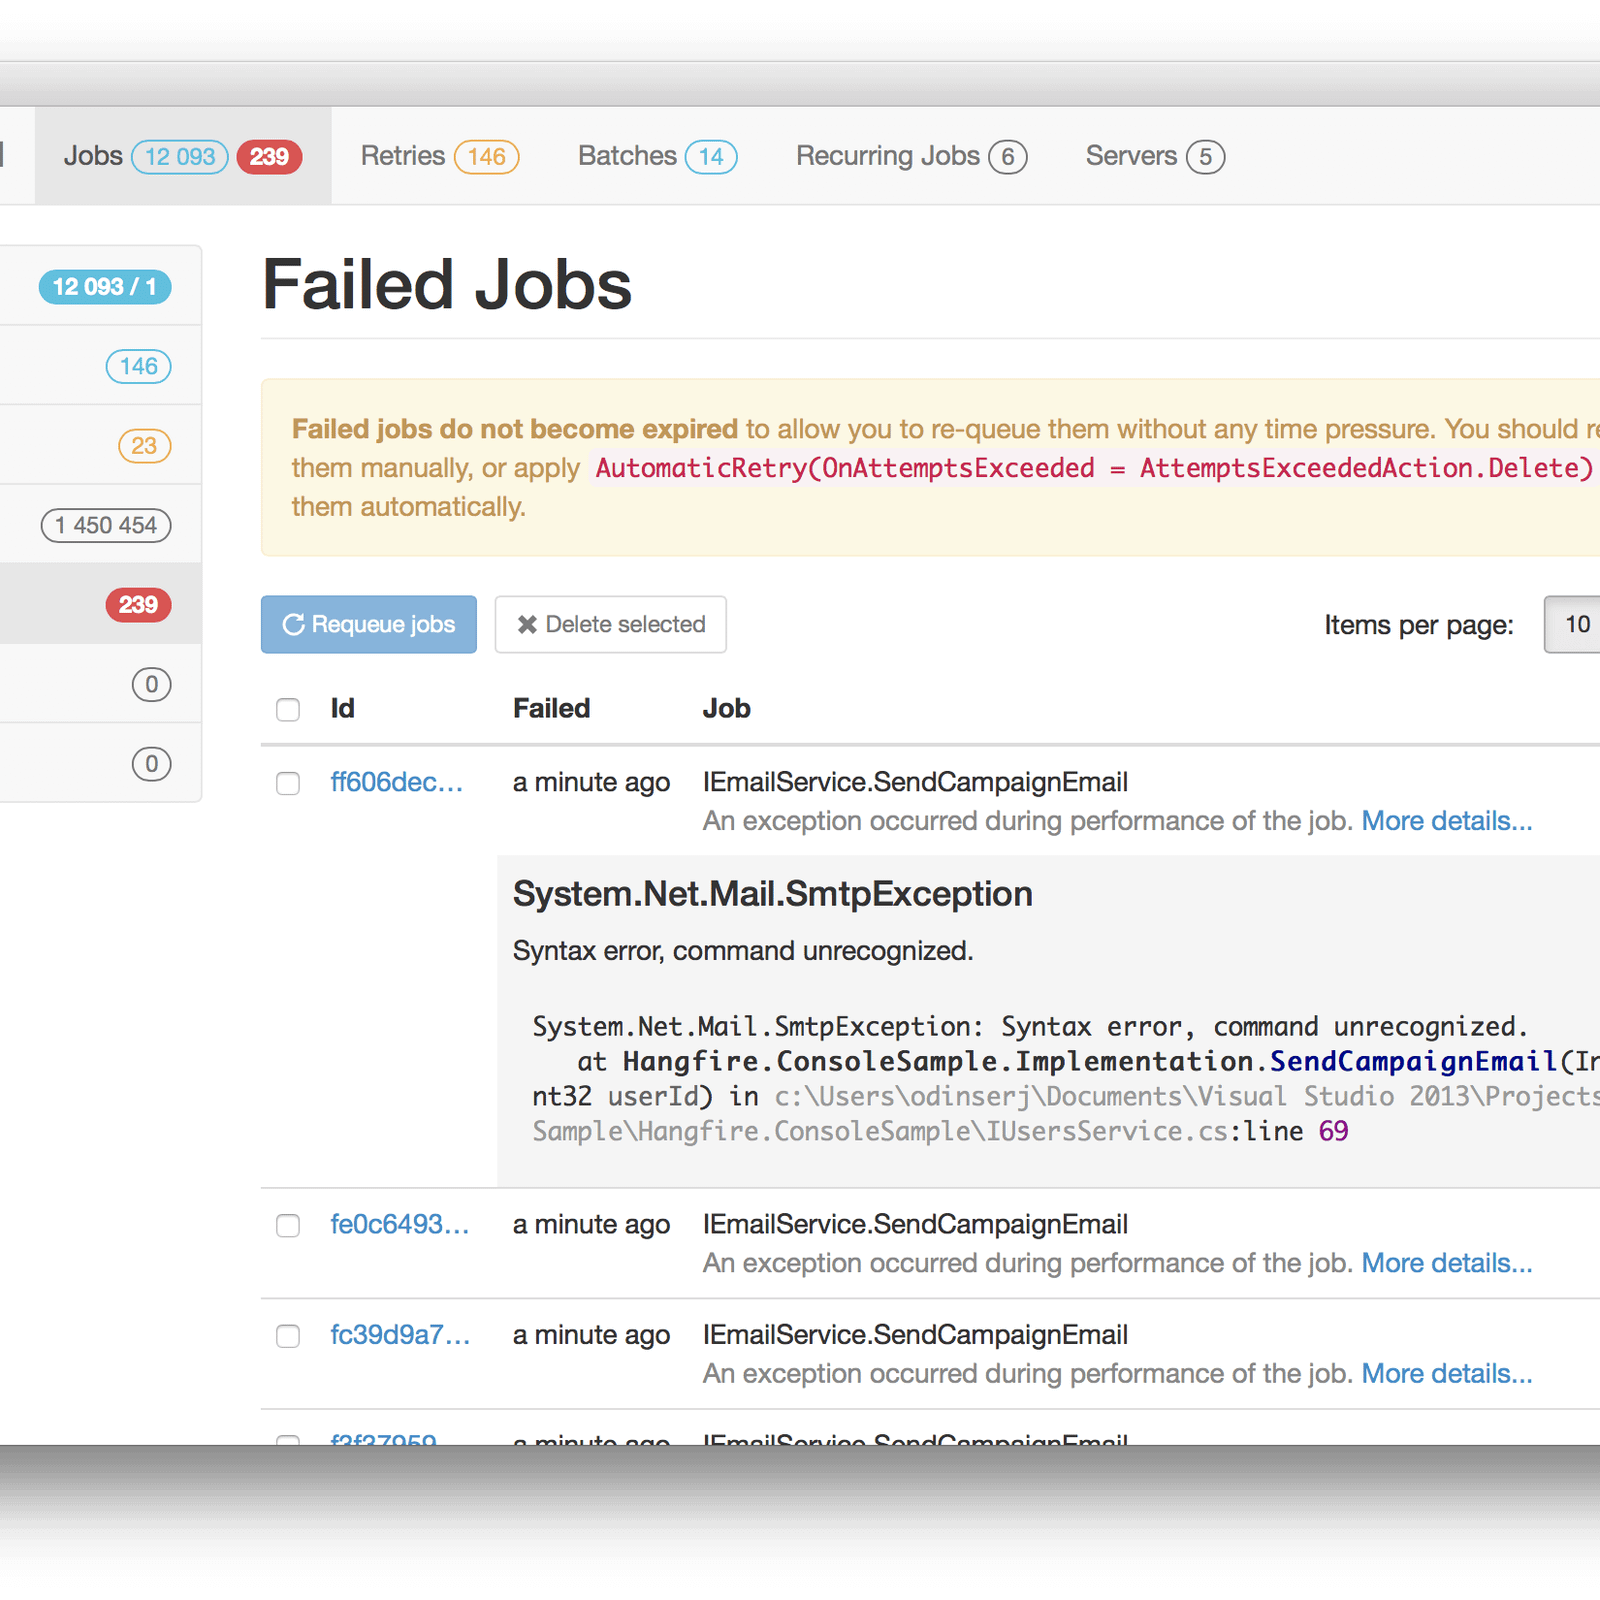
Task: Switch to the Retries tab
Action: click(439, 157)
